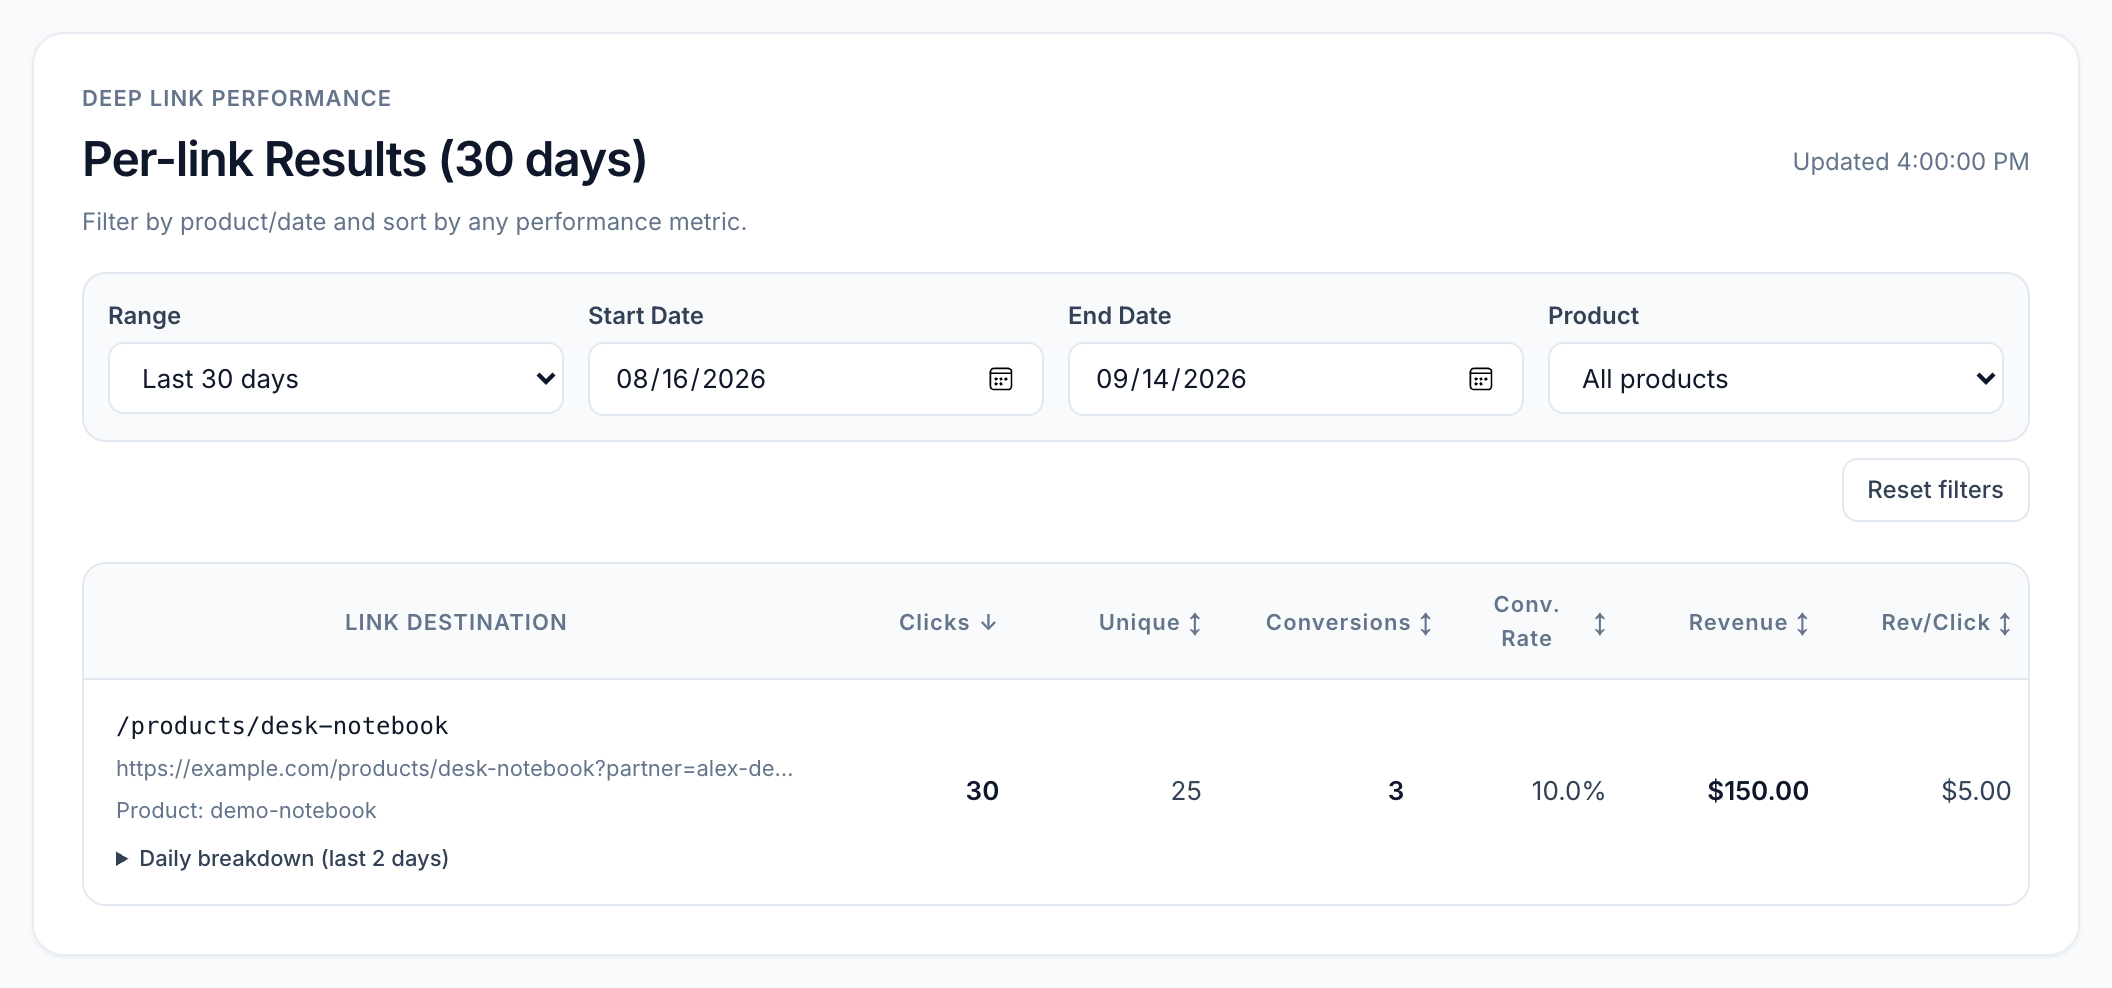The height and width of the screenshot is (988, 2112).
Task: Click the Per-link Results (30 days) heading
Action: pos(365,159)
